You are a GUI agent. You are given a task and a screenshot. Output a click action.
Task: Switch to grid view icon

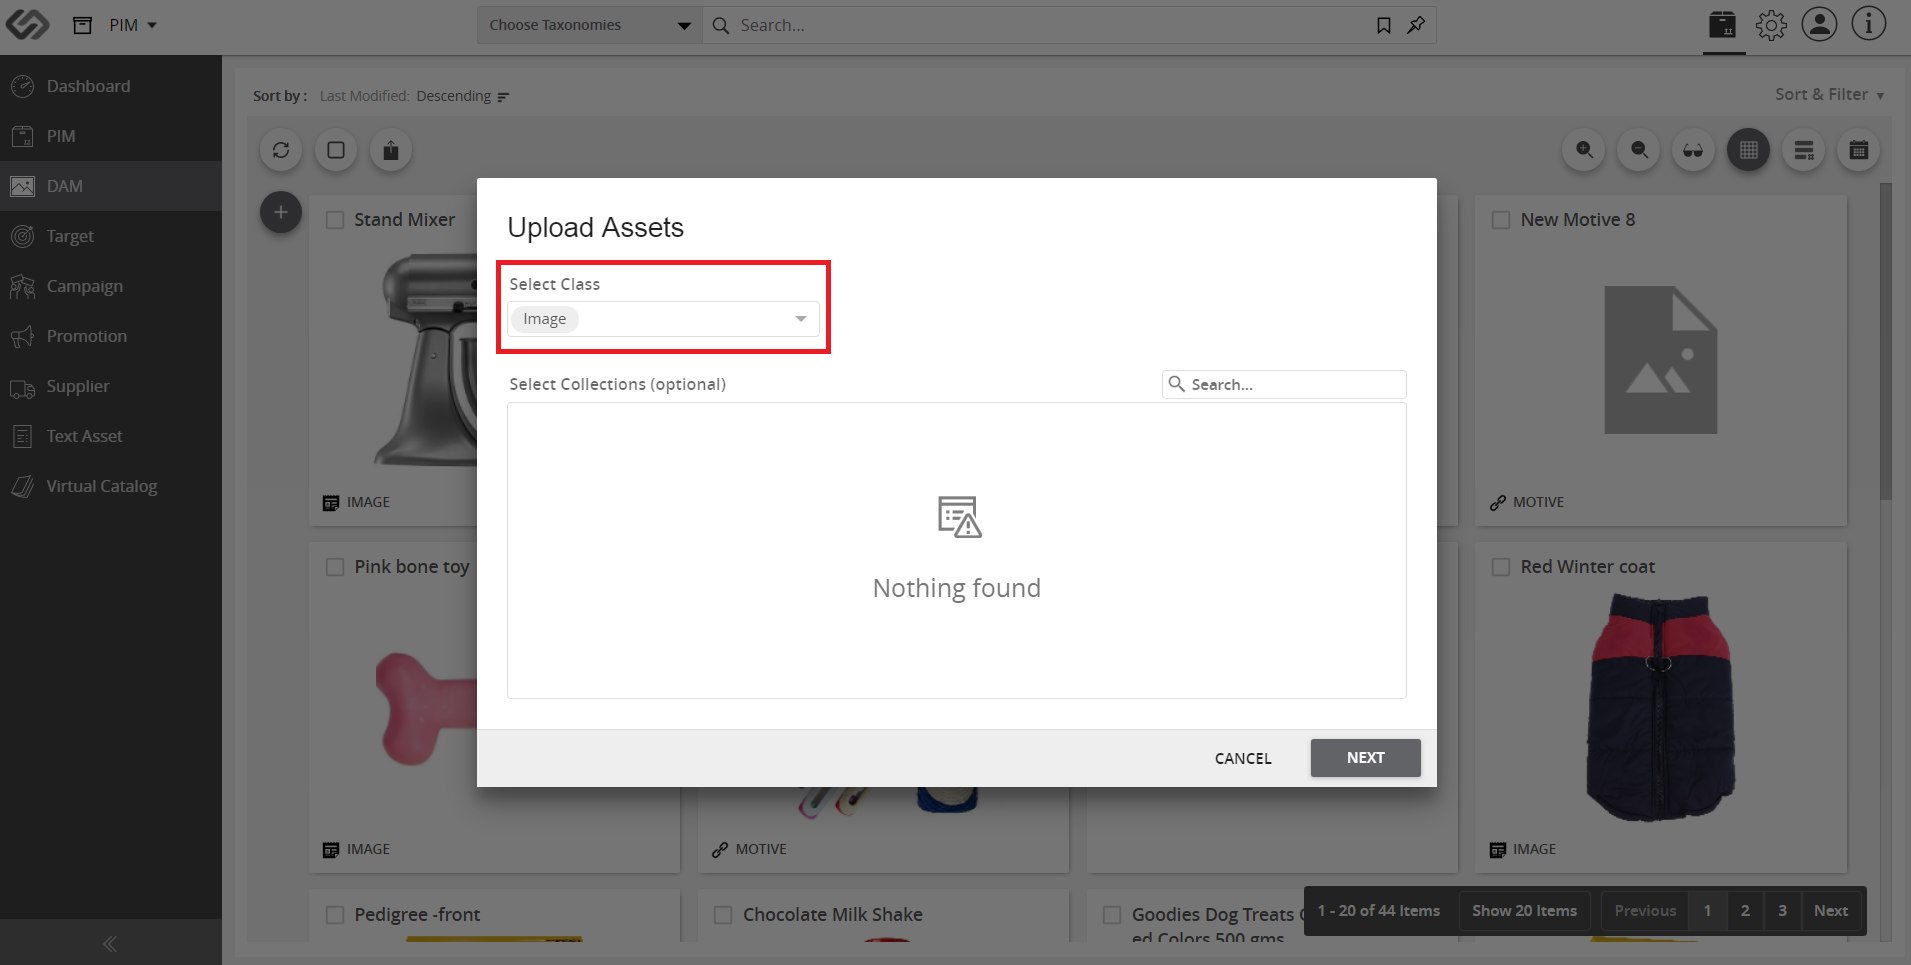1748,150
